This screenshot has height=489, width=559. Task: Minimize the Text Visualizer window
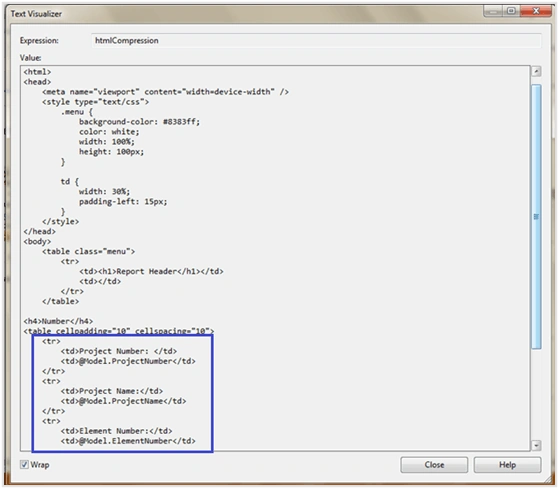tap(493, 11)
